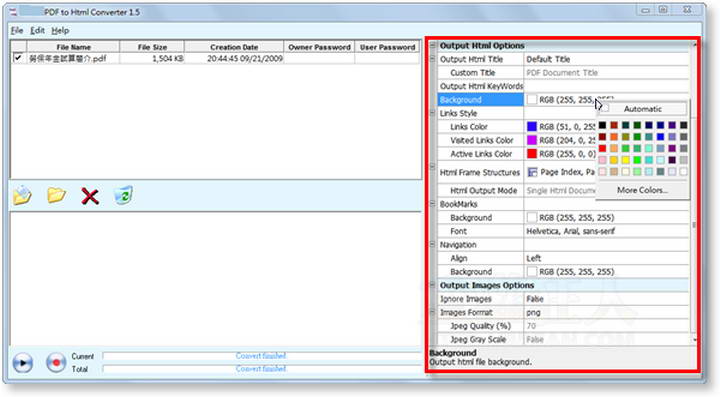Open the Edit menu
Viewport: 720px width, 397px height.
pyautogui.click(x=37, y=31)
